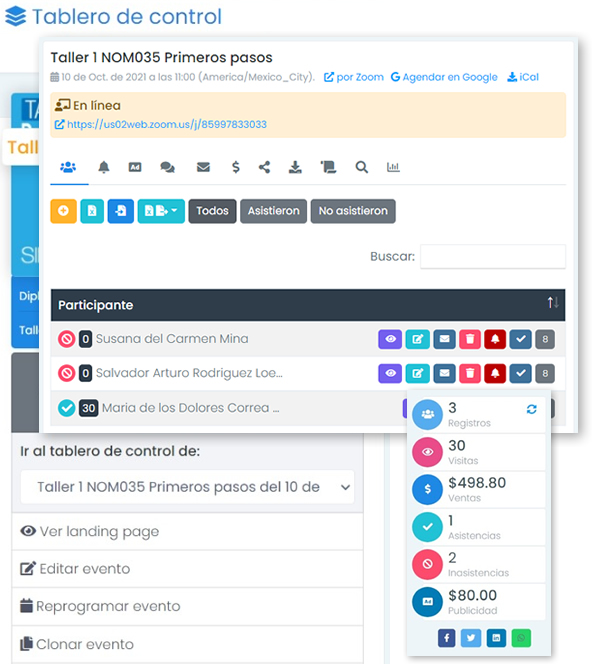Mark attendance check for Susana del Carmen Mina
The height and width of the screenshot is (664, 600).
click(520, 339)
